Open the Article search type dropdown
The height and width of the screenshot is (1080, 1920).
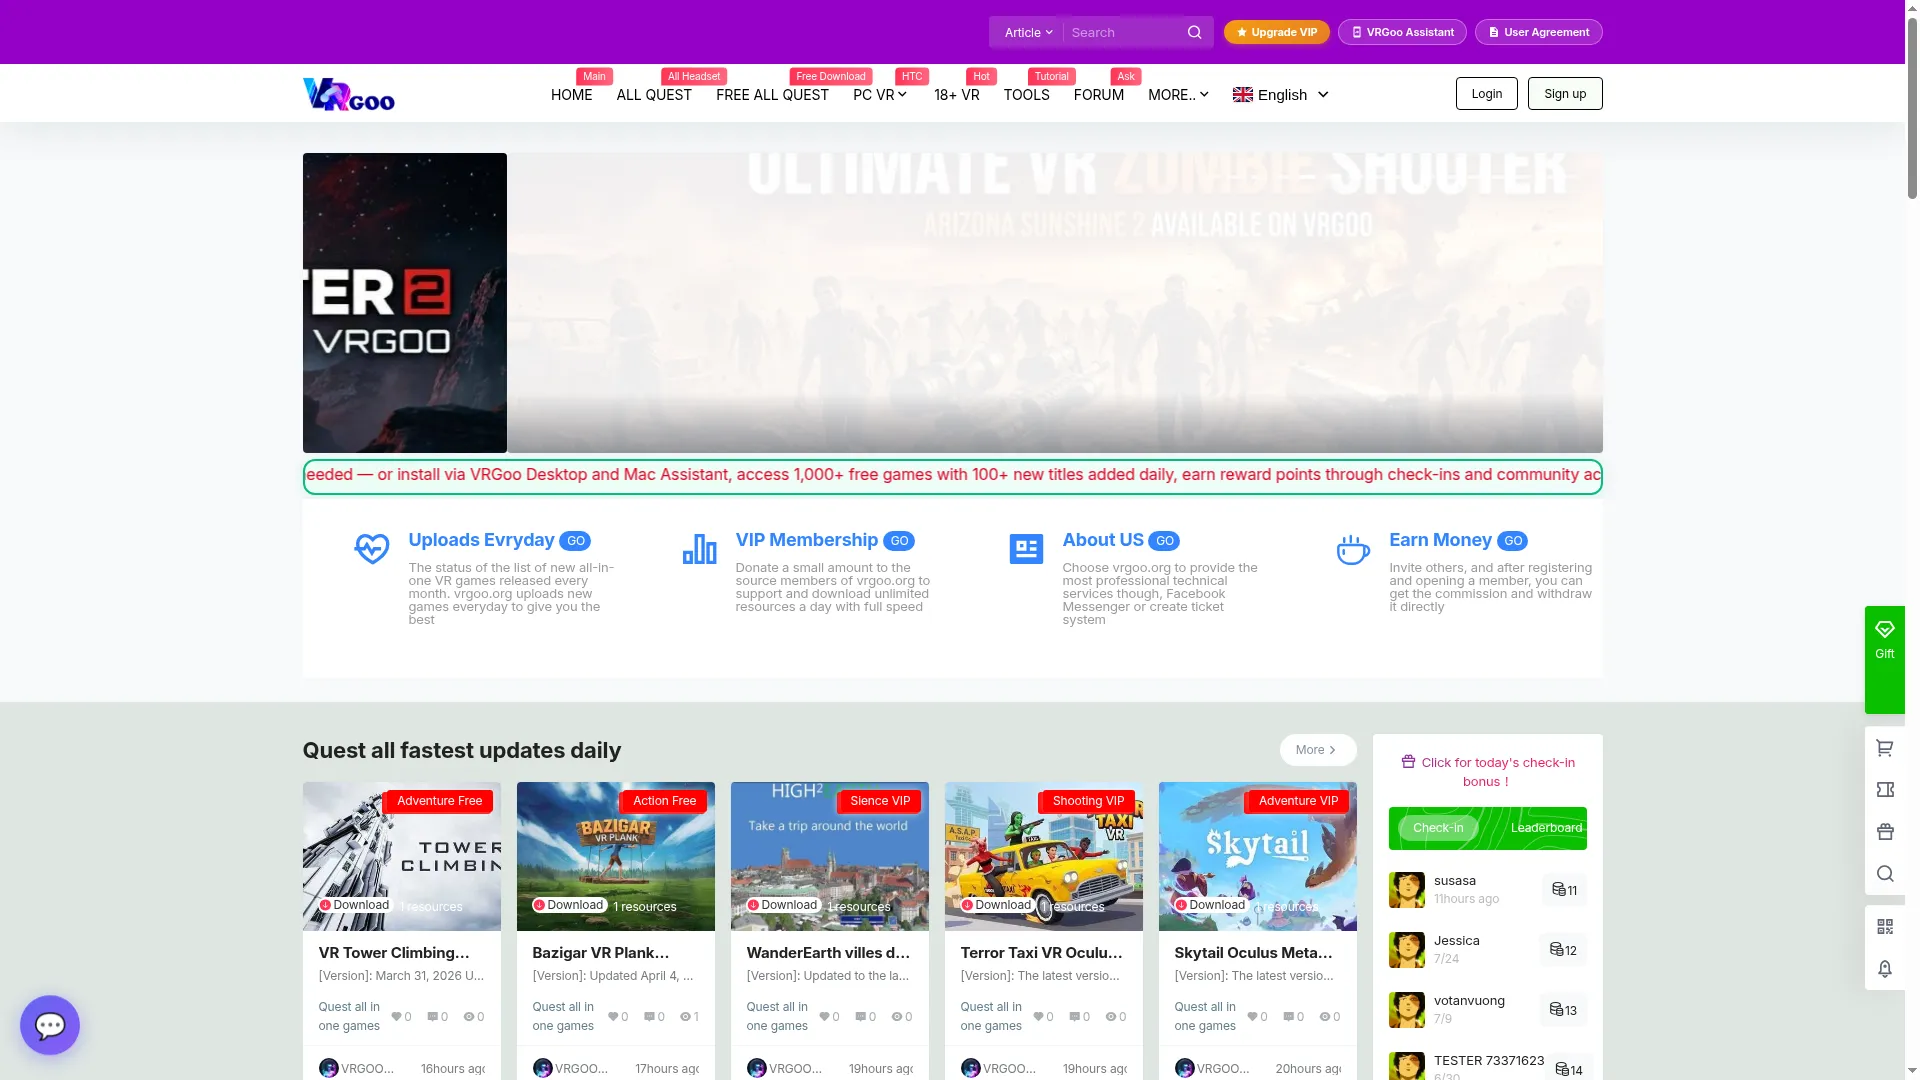click(x=1027, y=32)
